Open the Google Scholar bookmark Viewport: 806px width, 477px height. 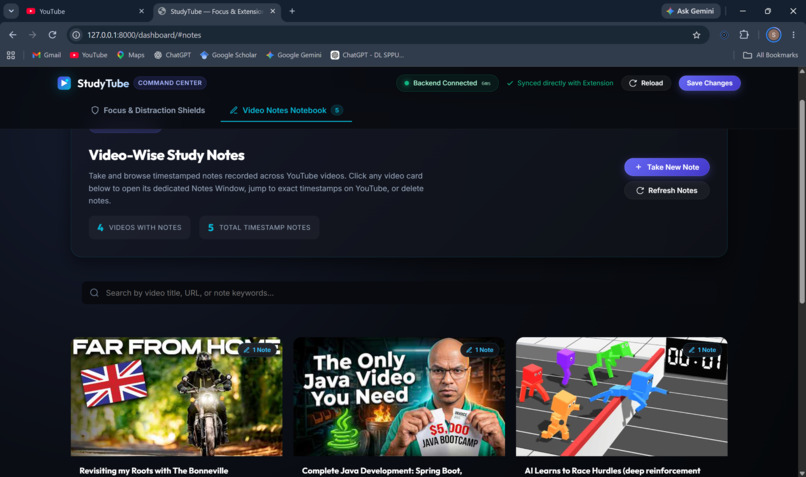(228, 55)
